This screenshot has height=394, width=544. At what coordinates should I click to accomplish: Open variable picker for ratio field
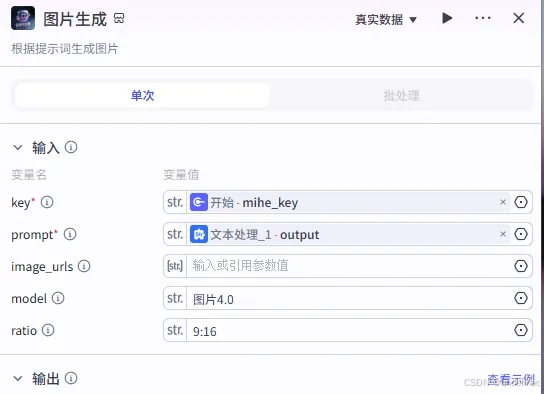click(521, 330)
